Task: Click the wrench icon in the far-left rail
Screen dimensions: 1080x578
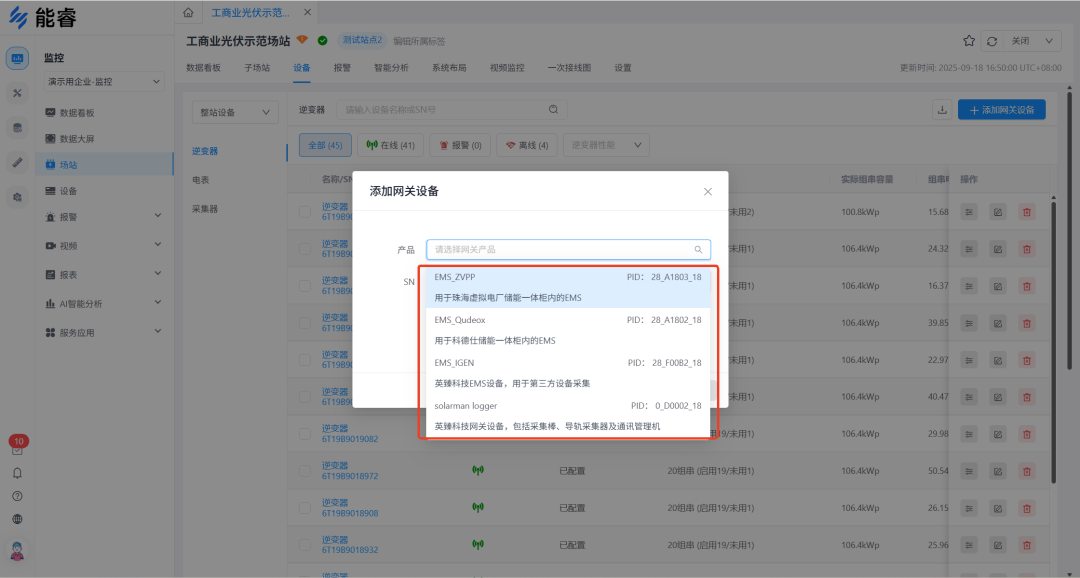Action: pos(17,94)
